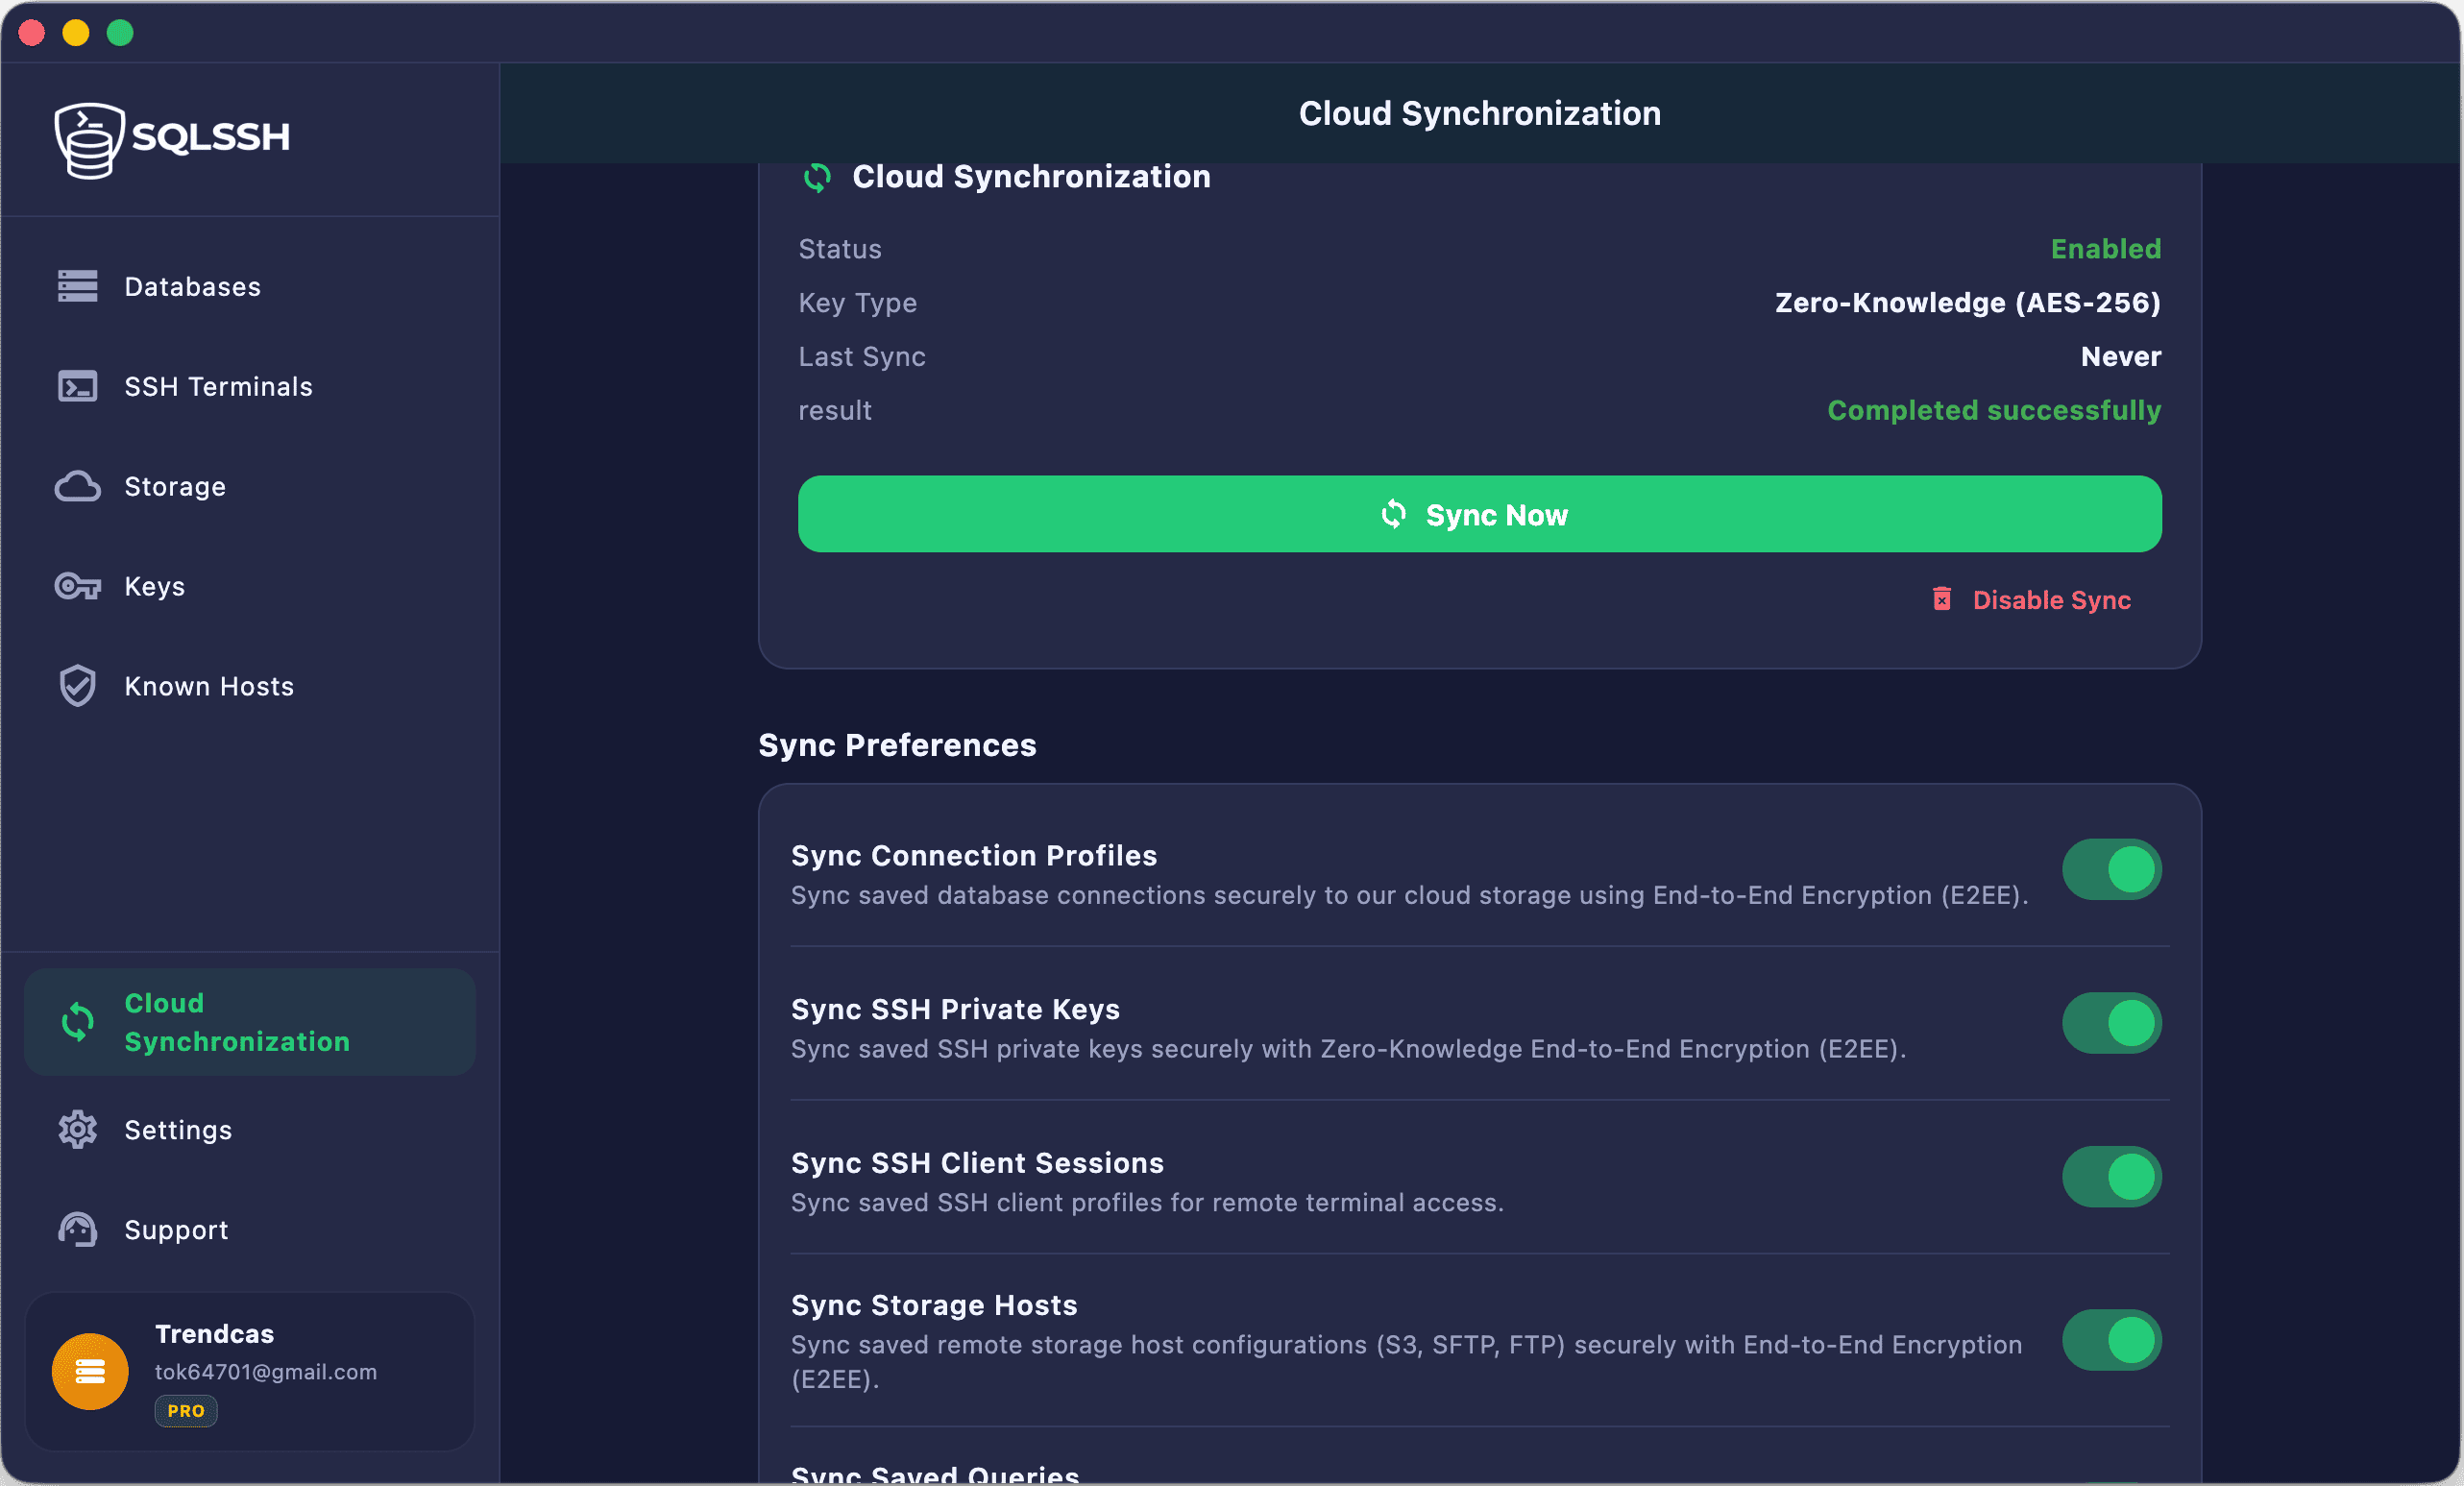Click the Known Hosts shield icon
Viewport: 2464px width, 1486px height.
pos(77,686)
